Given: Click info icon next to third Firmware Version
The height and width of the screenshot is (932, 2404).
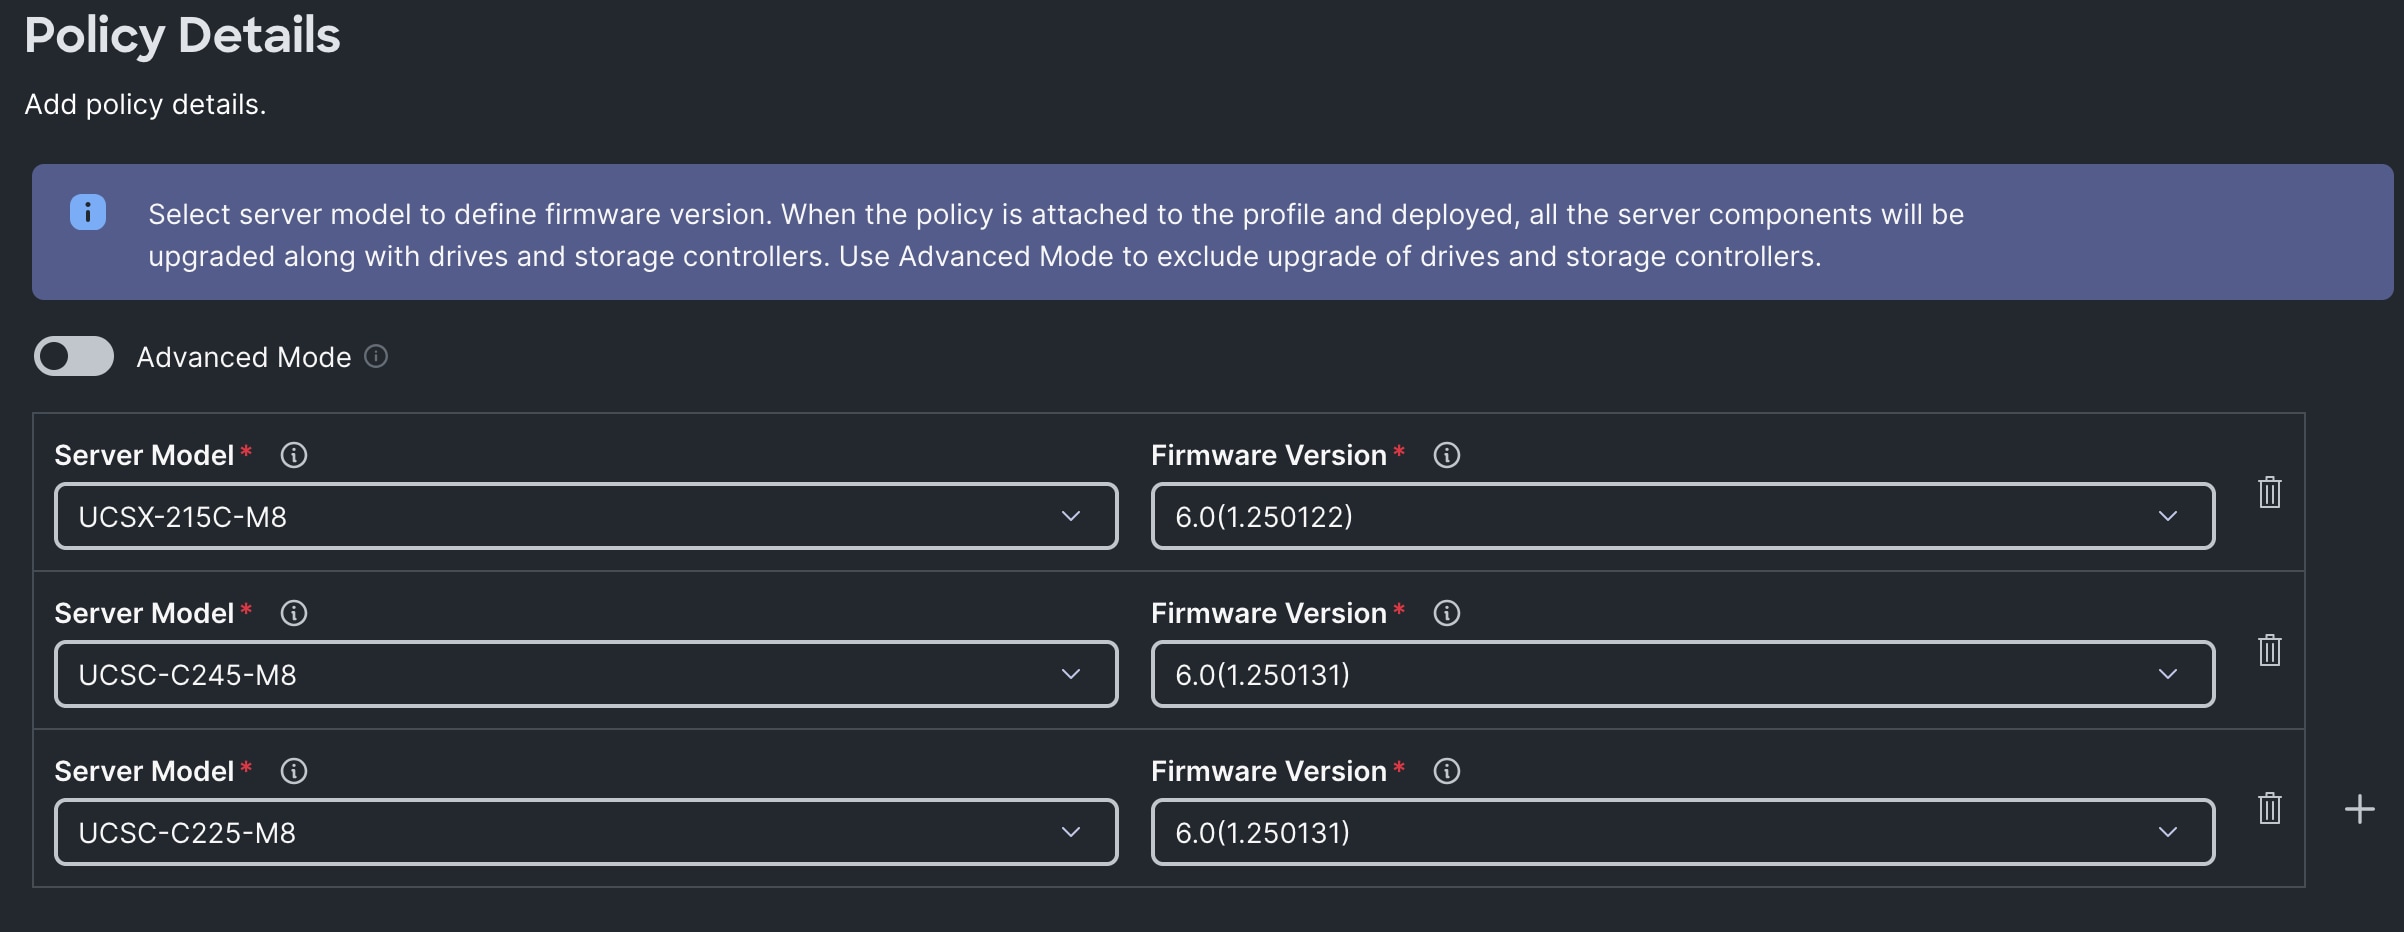Looking at the screenshot, I should [x=1446, y=771].
